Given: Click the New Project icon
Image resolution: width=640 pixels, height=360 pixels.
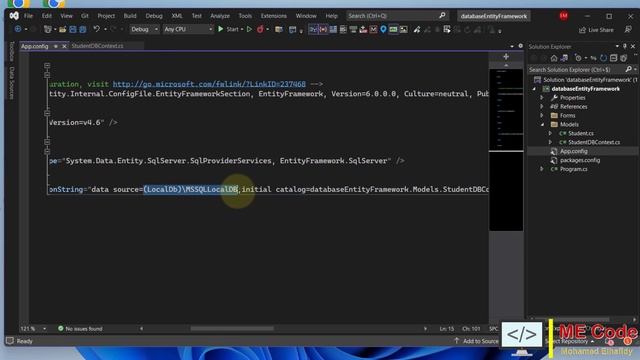Looking at the screenshot, I should coord(48,29).
